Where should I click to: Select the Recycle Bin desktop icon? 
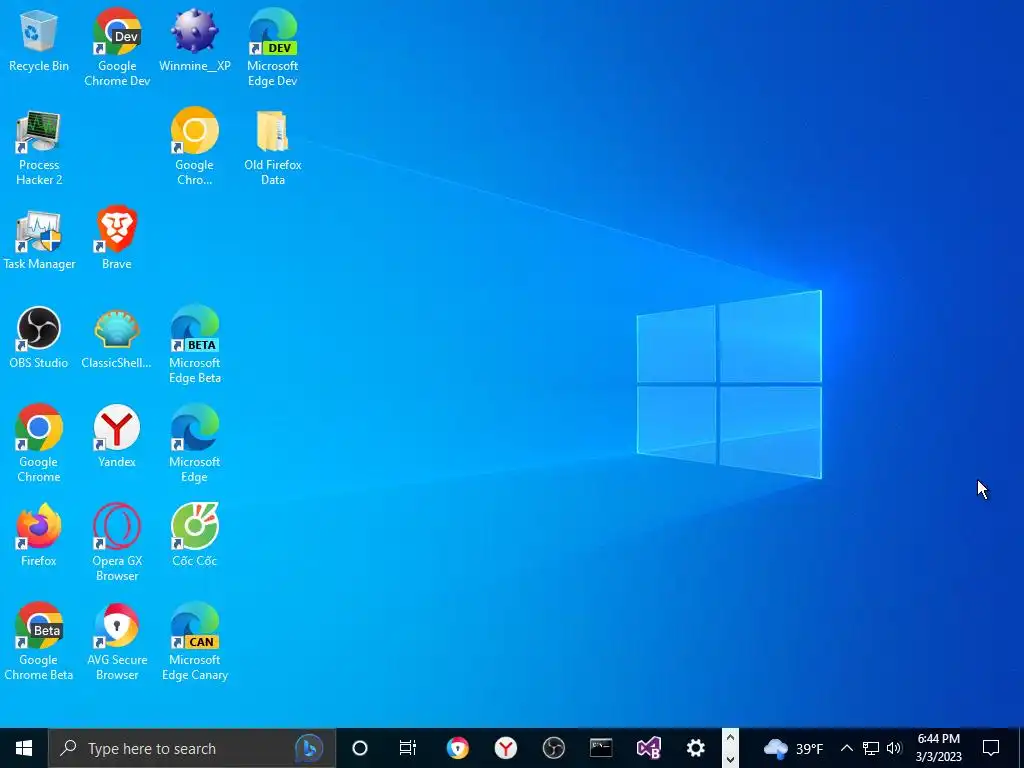(39, 40)
